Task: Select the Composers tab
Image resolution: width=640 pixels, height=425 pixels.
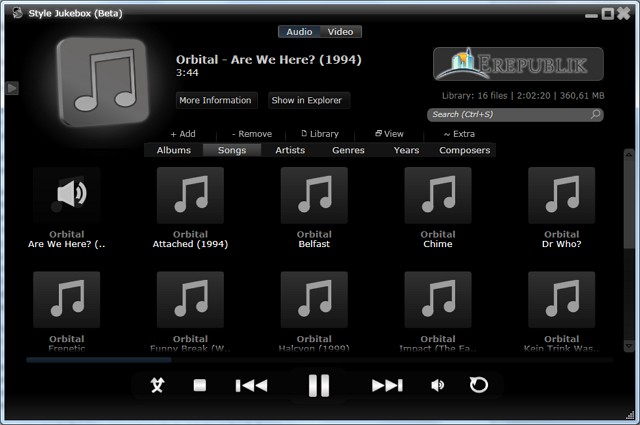Action: coord(465,150)
